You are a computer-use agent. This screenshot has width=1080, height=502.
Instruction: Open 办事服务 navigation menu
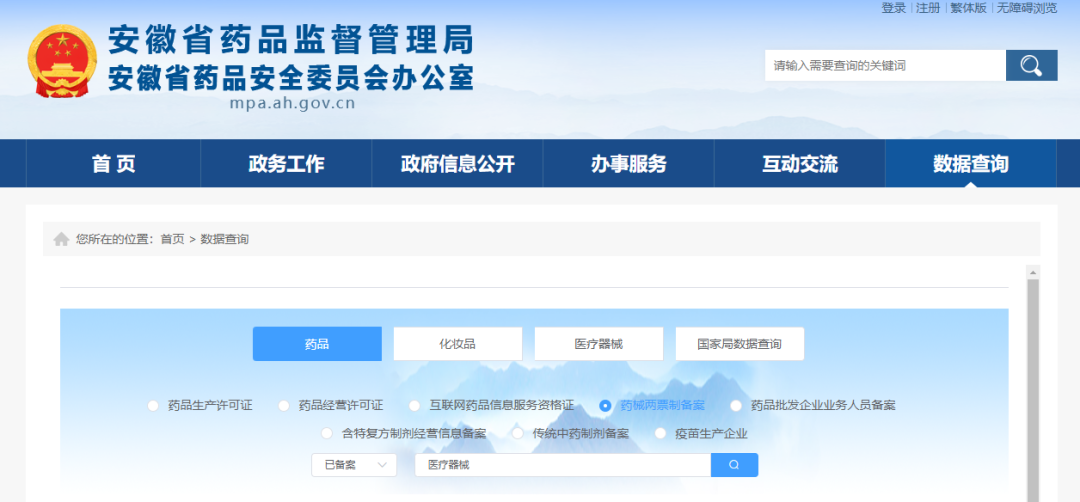(x=628, y=164)
